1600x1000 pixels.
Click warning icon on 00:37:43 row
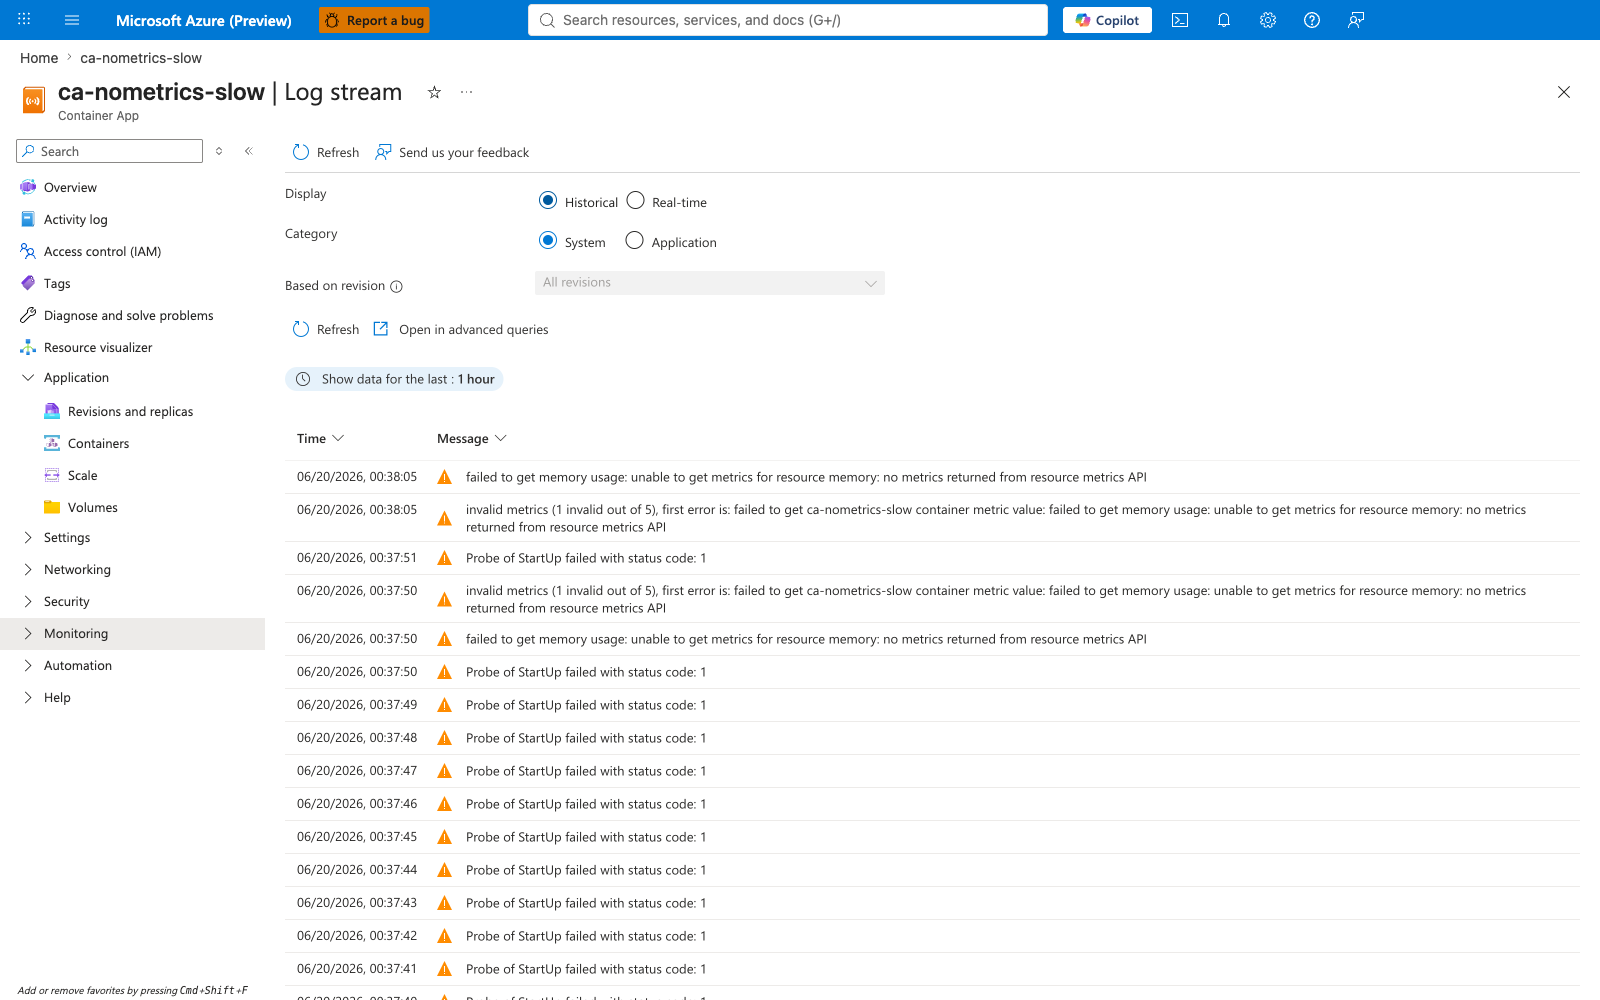click(x=445, y=903)
